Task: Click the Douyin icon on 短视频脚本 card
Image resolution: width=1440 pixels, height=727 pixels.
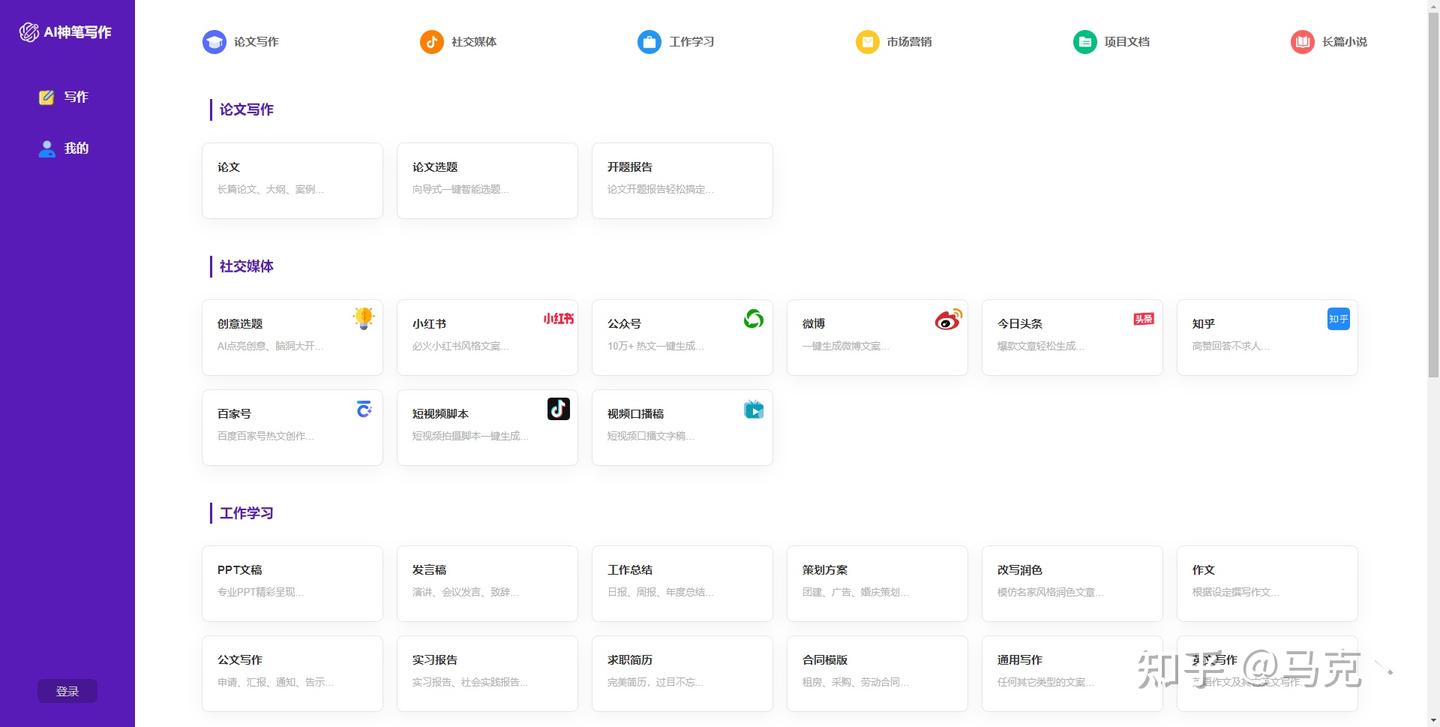Action: tap(558, 408)
